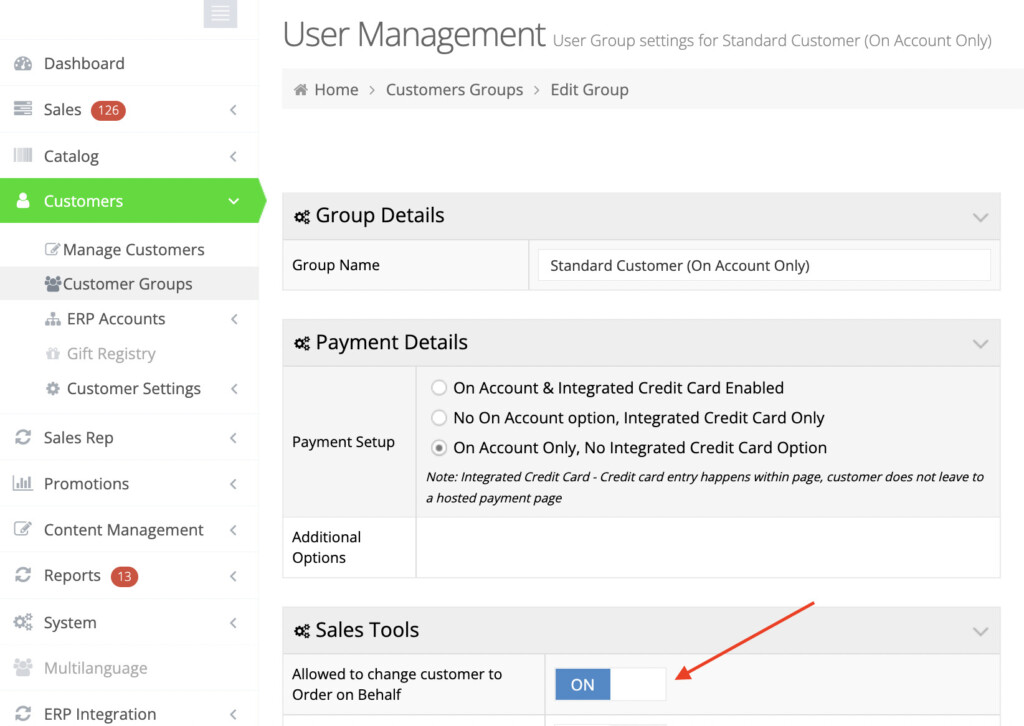Screen dimensions: 1024x726
Task: Open the Catalog menu item
Action: (x=129, y=156)
